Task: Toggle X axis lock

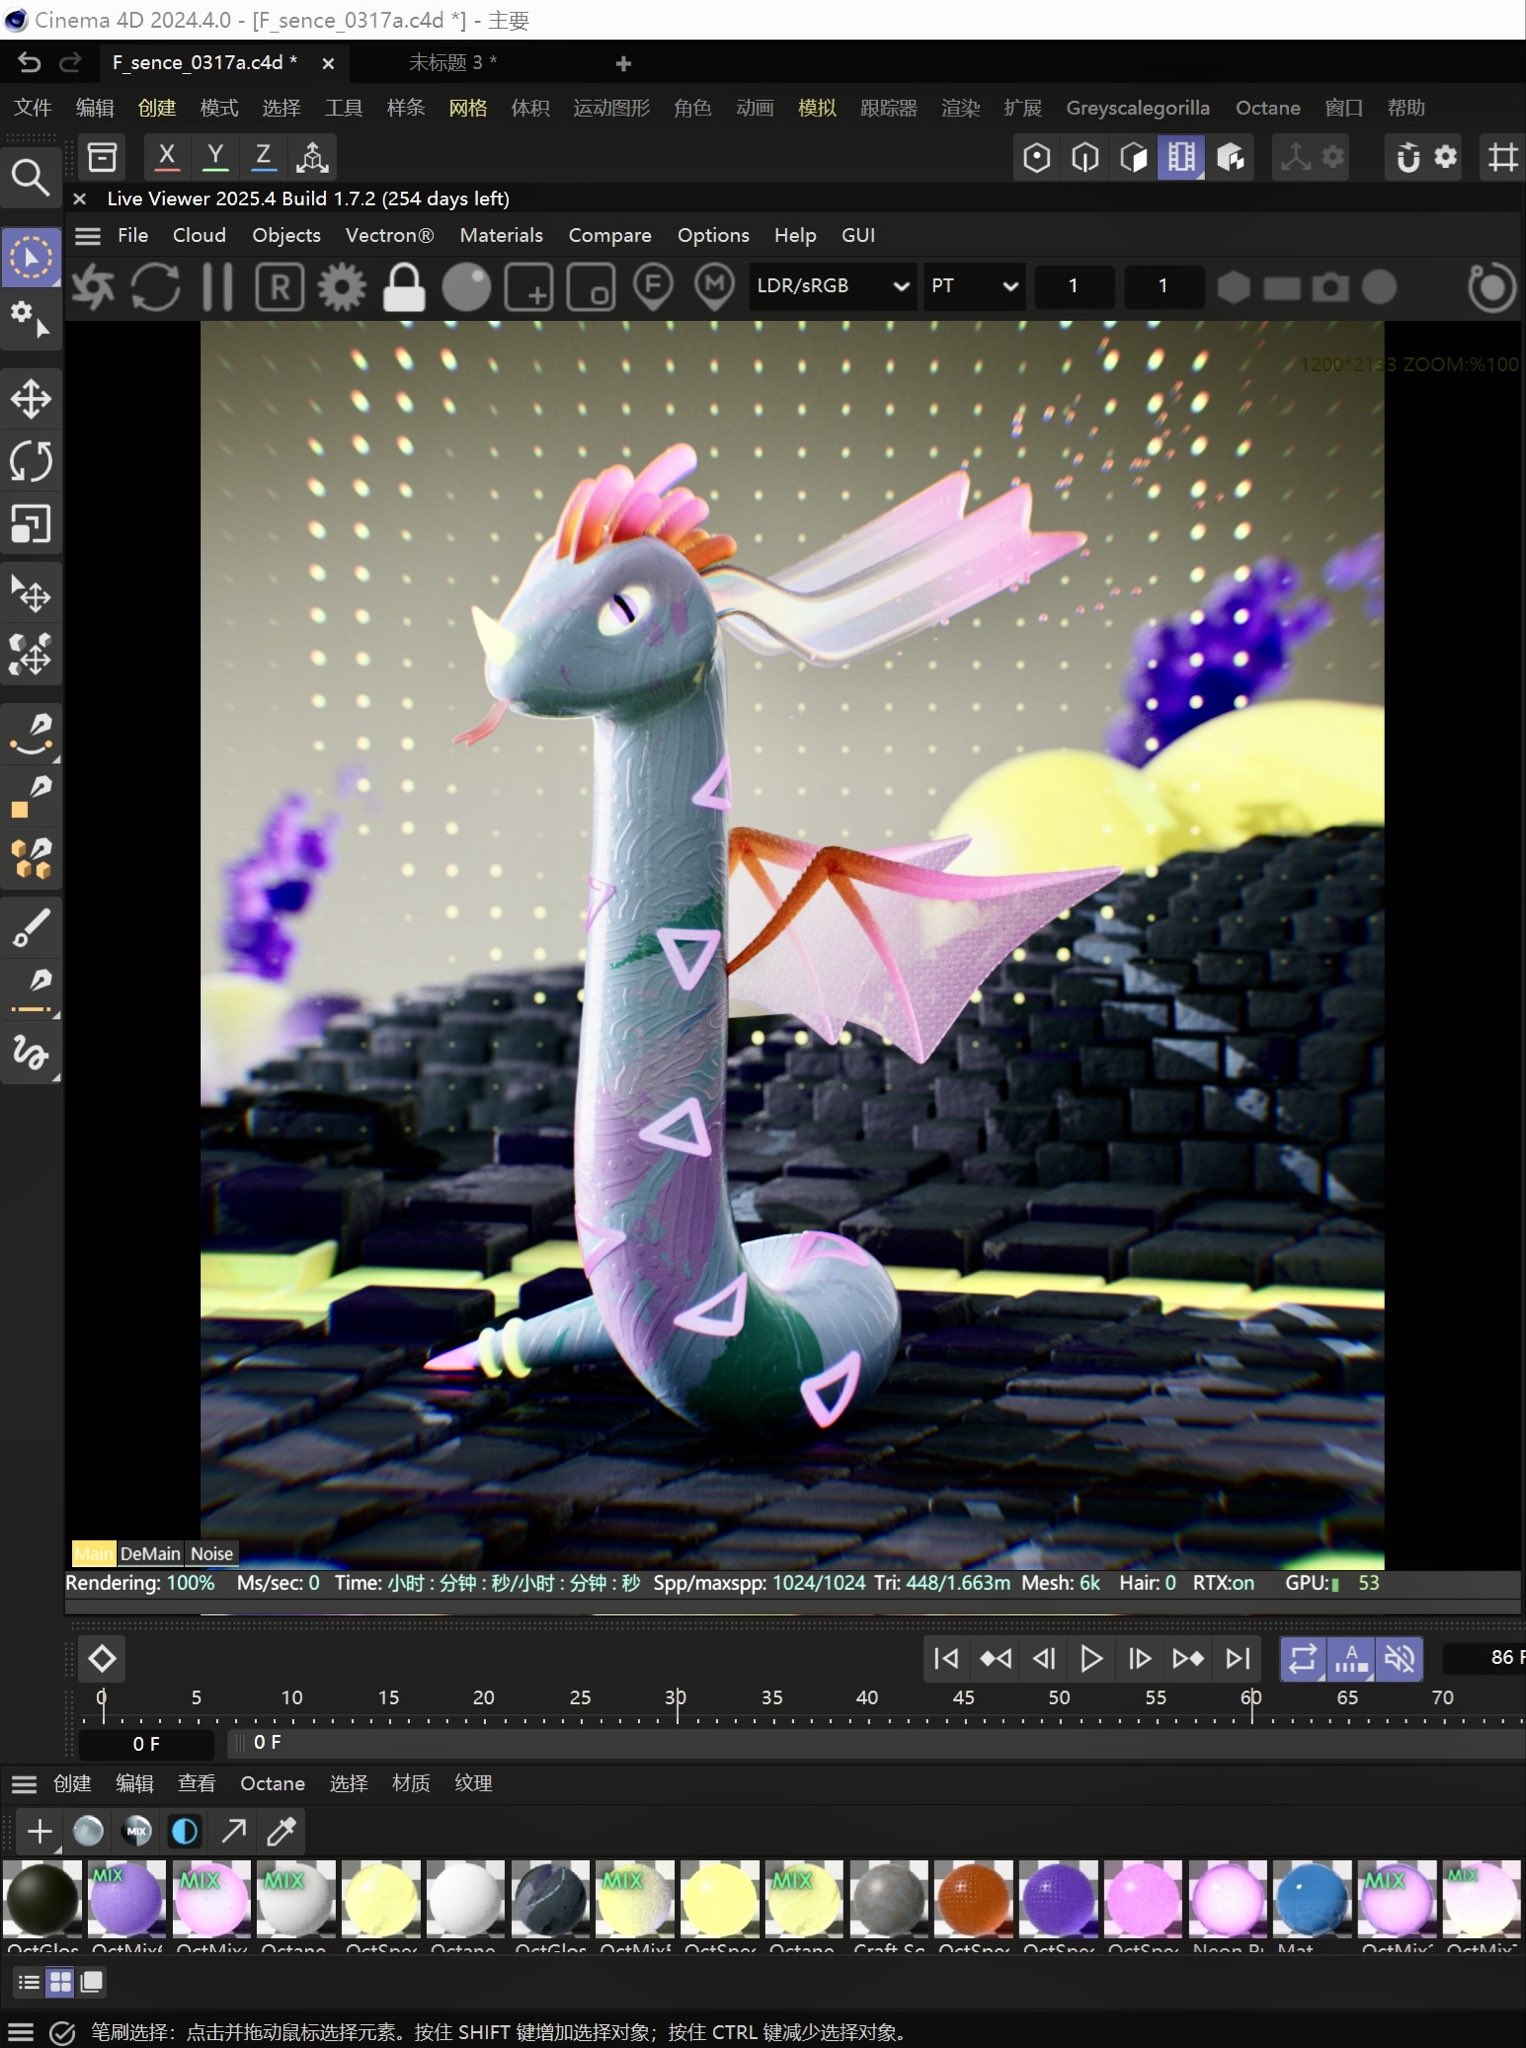Action: point(167,156)
